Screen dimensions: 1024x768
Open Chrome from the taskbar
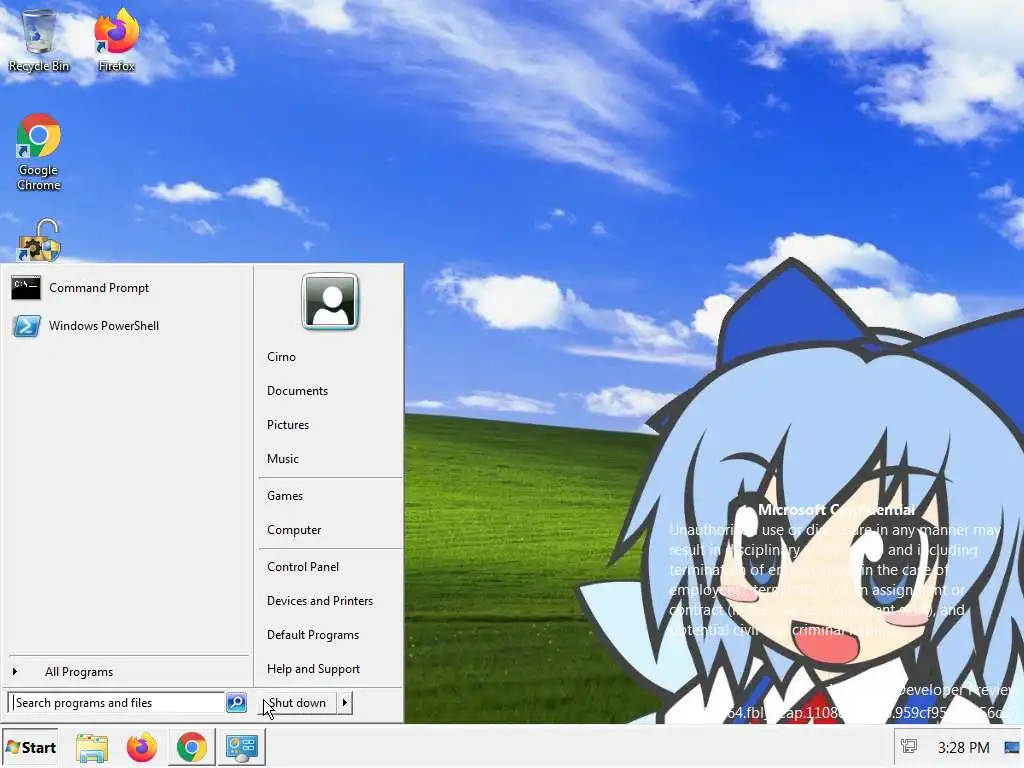[x=191, y=747]
